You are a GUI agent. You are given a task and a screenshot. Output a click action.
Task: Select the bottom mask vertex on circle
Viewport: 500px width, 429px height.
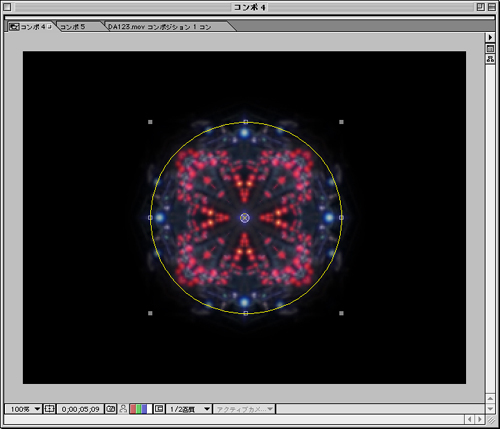pos(246,313)
